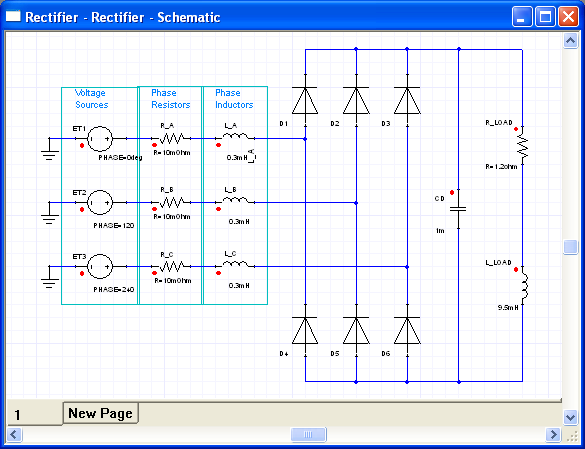Click the horizontal scrollbar right arrow
The image size is (585, 449).
pos(553,435)
